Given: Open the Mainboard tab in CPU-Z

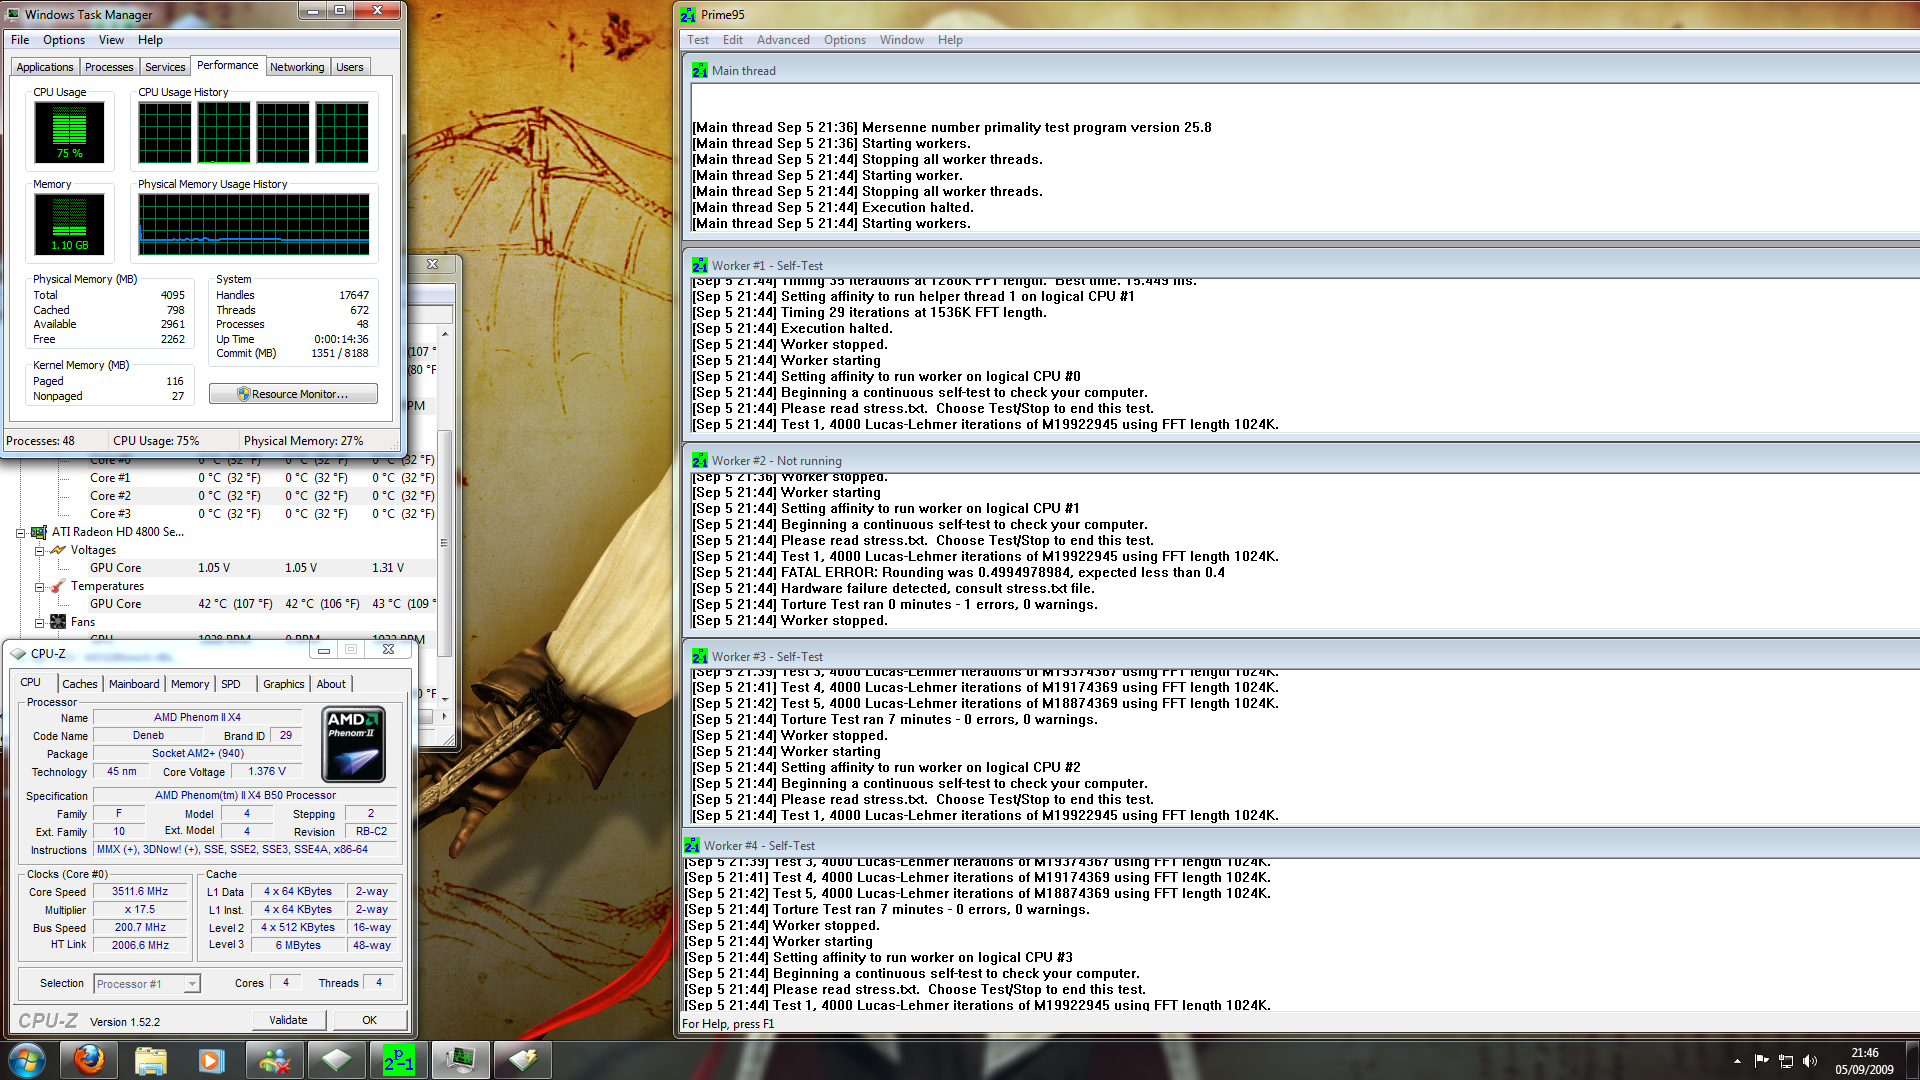Looking at the screenshot, I should tap(134, 684).
